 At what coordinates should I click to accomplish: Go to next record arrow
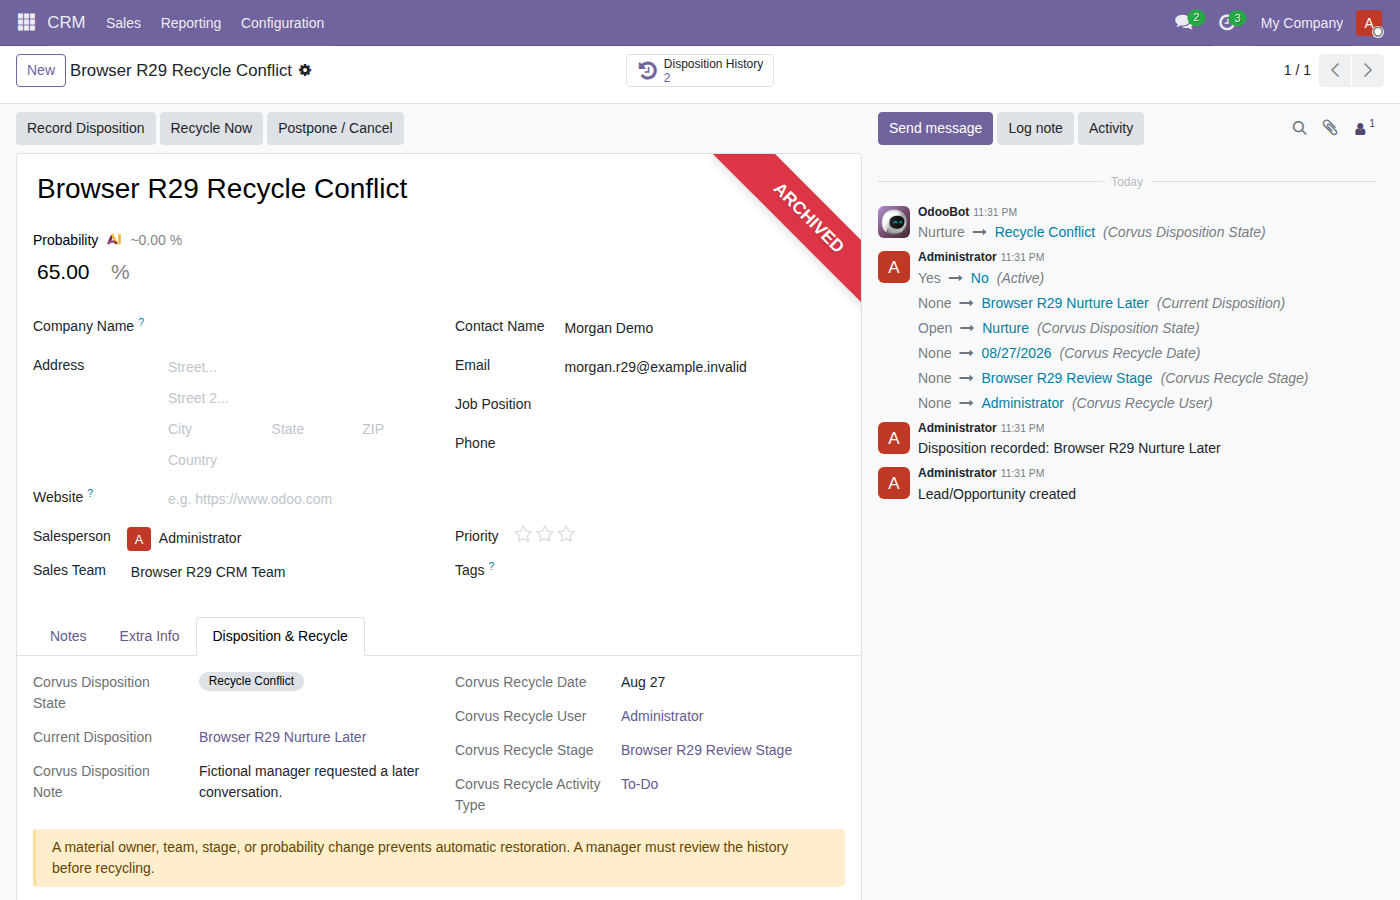(x=1368, y=70)
